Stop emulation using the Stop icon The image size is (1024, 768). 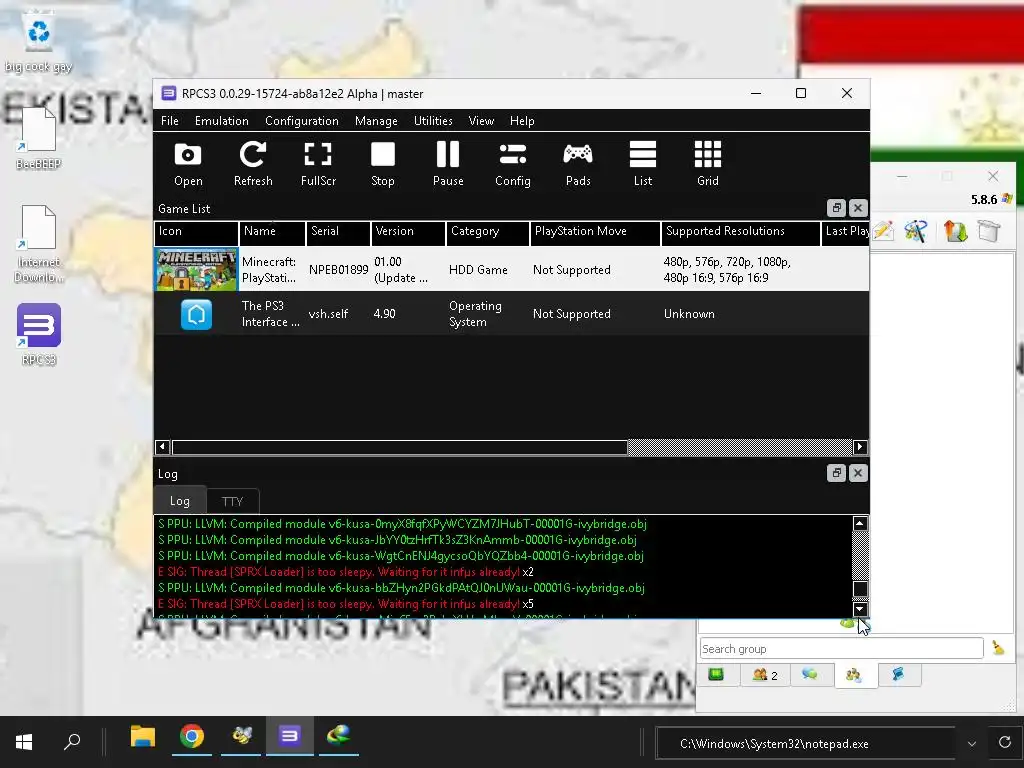pyautogui.click(x=383, y=164)
